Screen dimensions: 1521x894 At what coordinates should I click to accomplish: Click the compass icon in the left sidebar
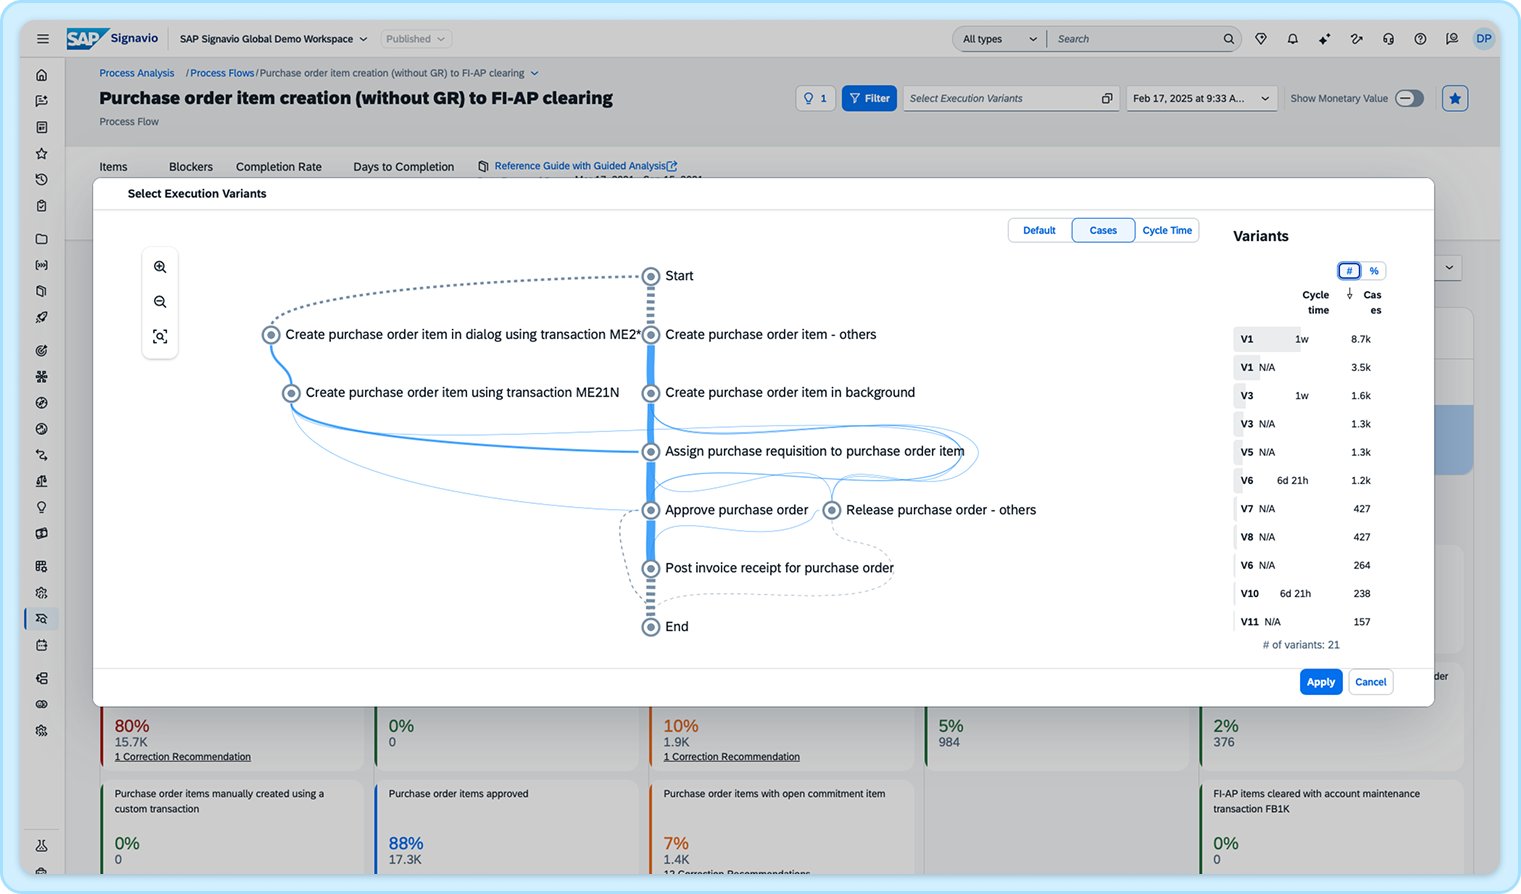pos(42,403)
